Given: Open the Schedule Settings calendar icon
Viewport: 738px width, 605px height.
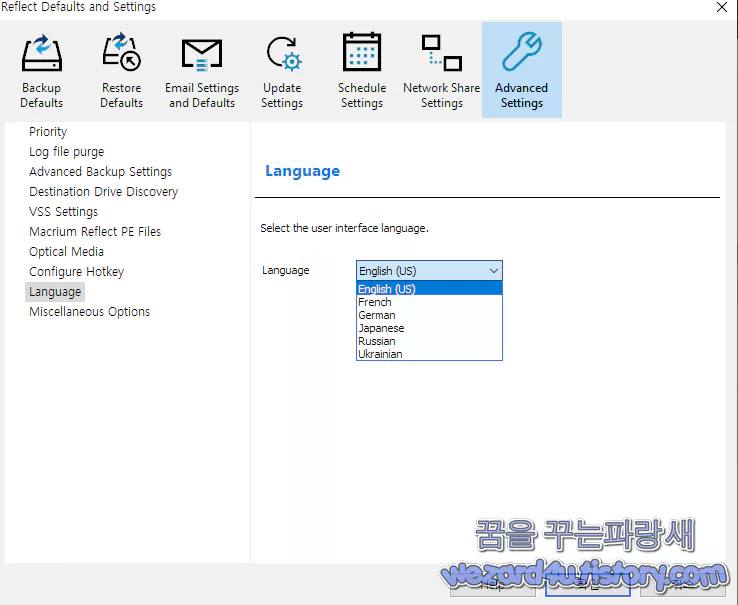Looking at the screenshot, I should (x=361, y=52).
